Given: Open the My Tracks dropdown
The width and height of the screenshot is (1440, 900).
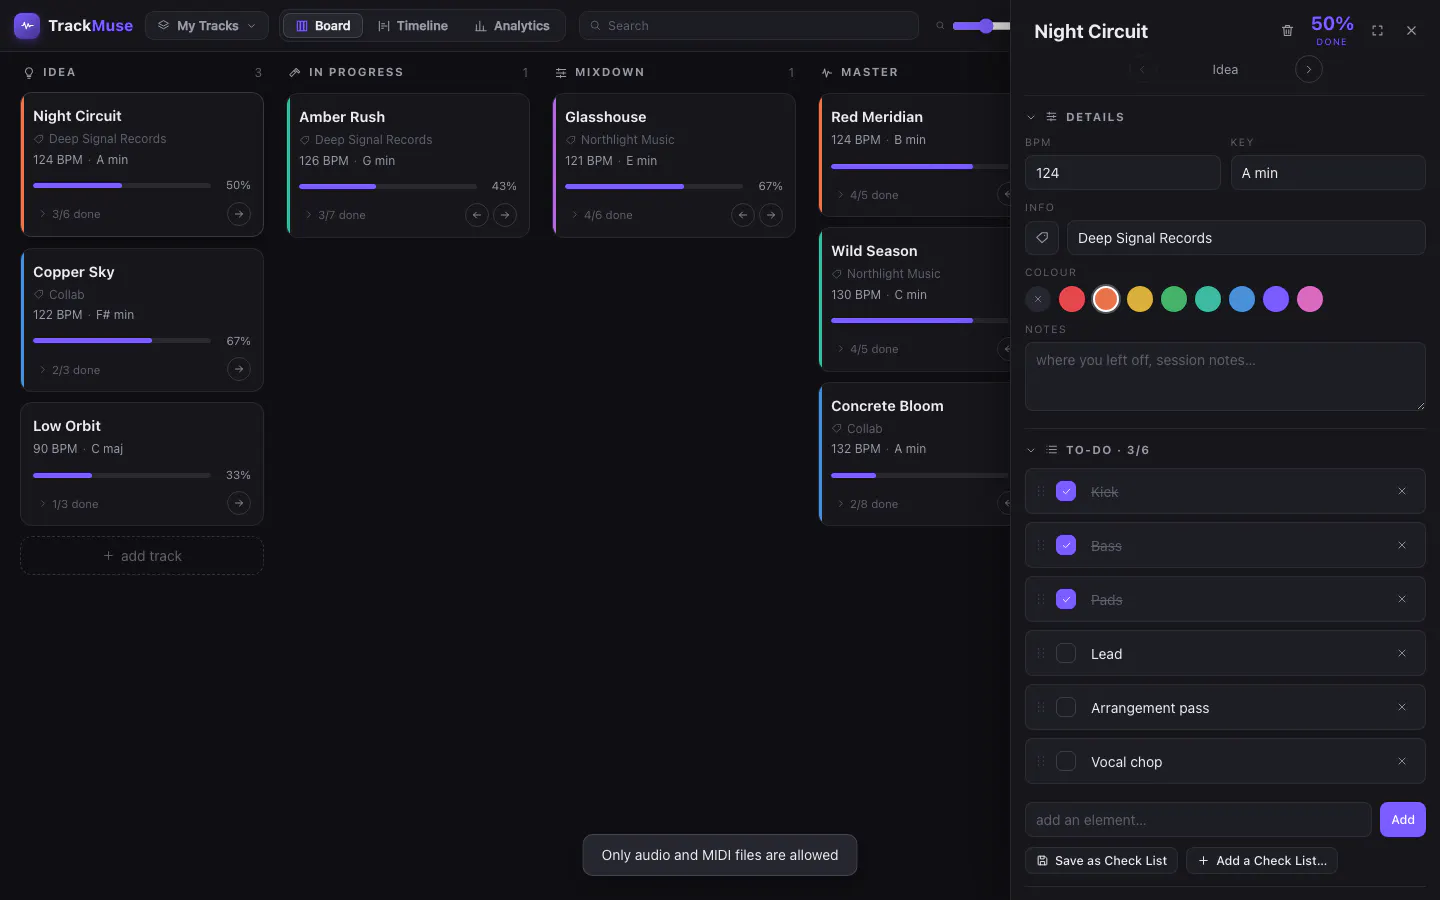Looking at the screenshot, I should [207, 26].
